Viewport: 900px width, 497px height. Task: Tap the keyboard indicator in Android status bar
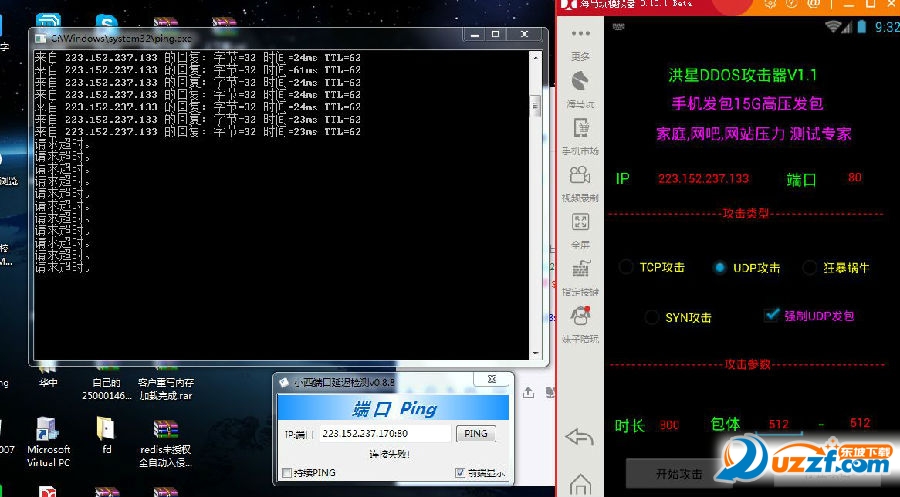pyautogui.click(x=618, y=27)
